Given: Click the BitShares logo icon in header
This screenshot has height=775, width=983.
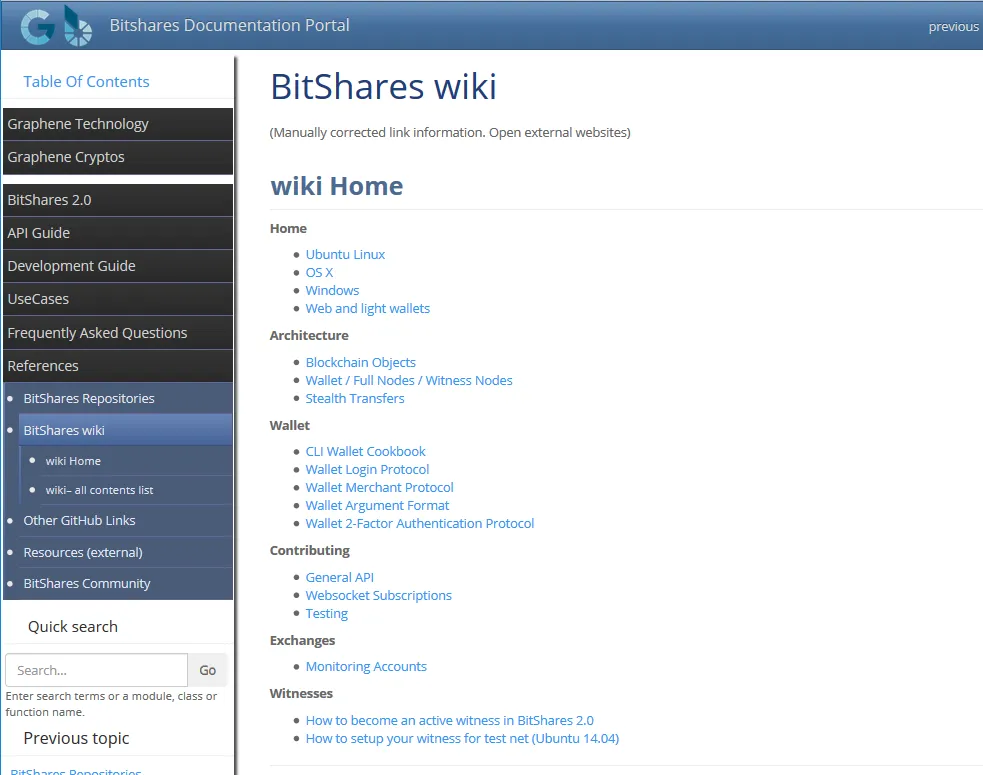Looking at the screenshot, I should point(78,26).
